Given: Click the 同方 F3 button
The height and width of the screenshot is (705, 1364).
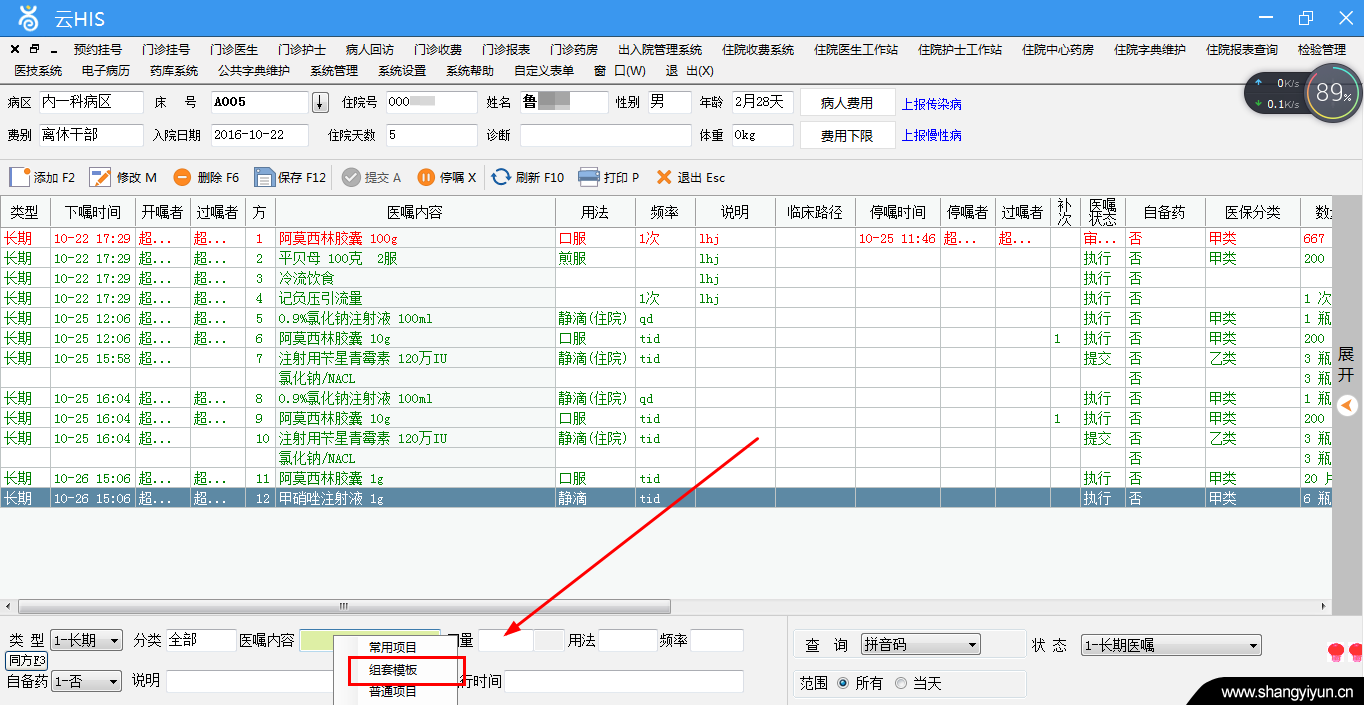Looking at the screenshot, I should point(27,660).
